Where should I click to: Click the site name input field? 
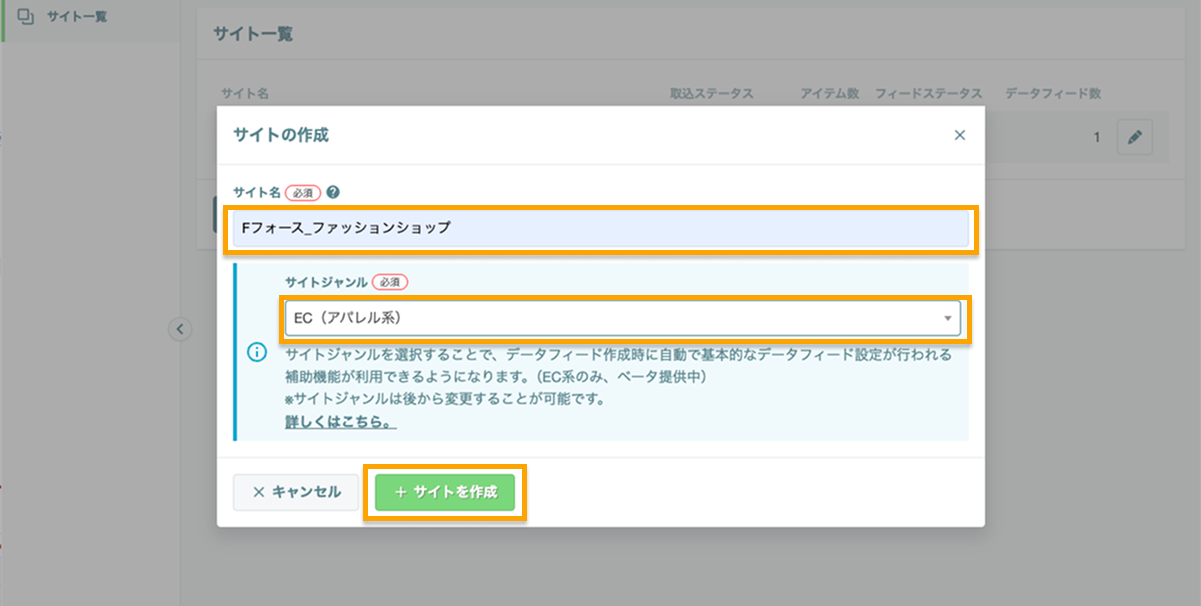click(x=600, y=228)
